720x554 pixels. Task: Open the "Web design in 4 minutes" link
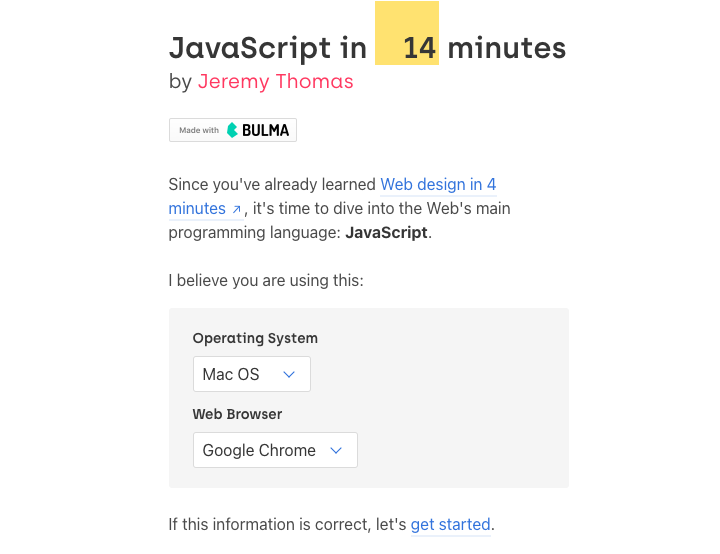coord(437,185)
